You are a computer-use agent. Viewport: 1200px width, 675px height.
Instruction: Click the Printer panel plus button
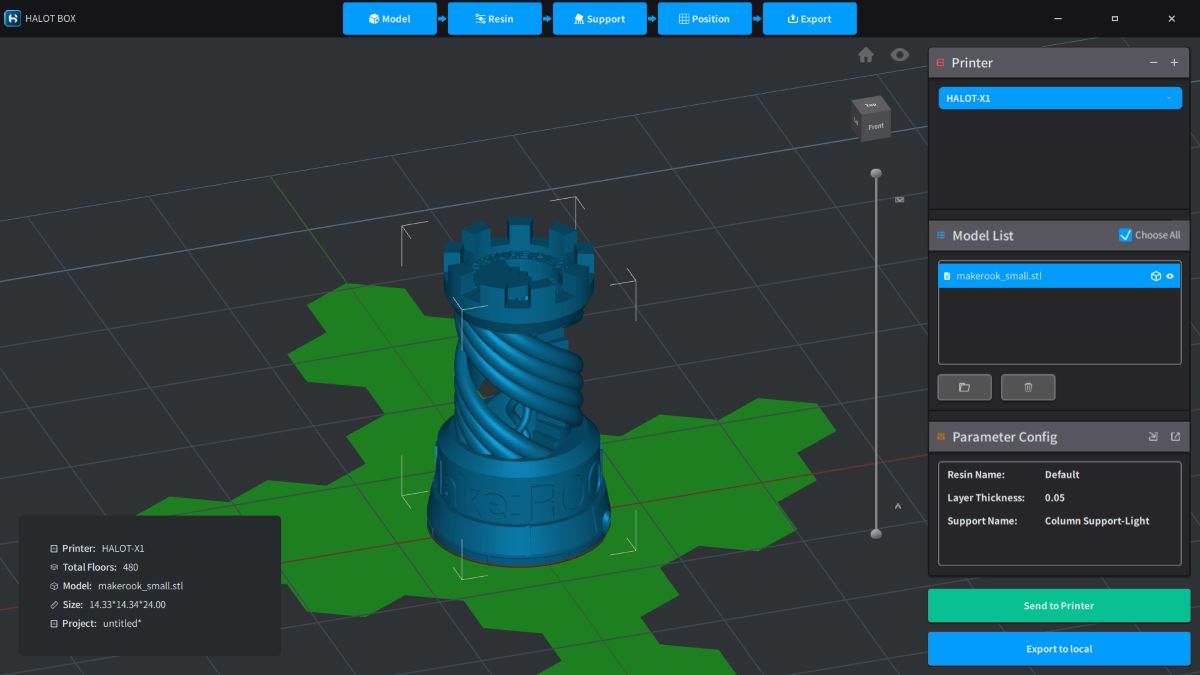coord(1175,62)
